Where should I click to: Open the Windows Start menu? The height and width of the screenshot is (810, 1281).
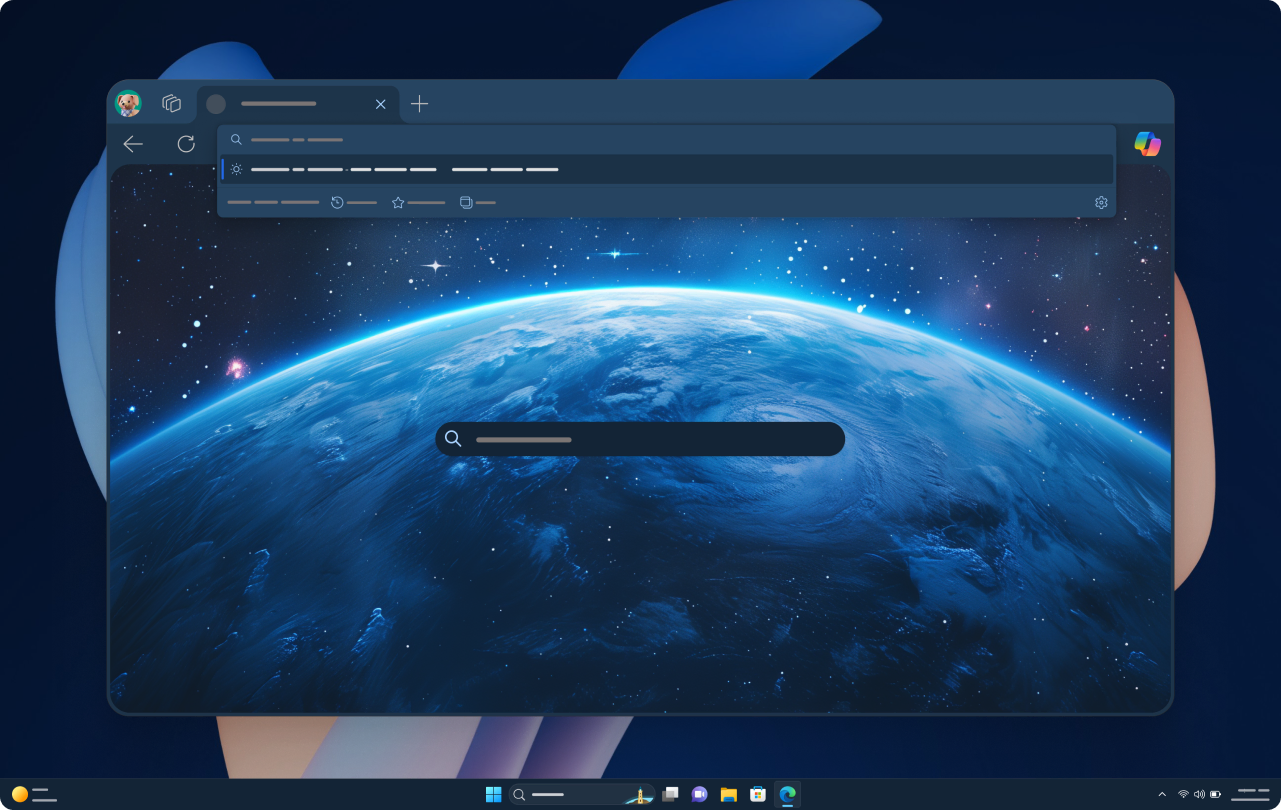(x=493, y=793)
